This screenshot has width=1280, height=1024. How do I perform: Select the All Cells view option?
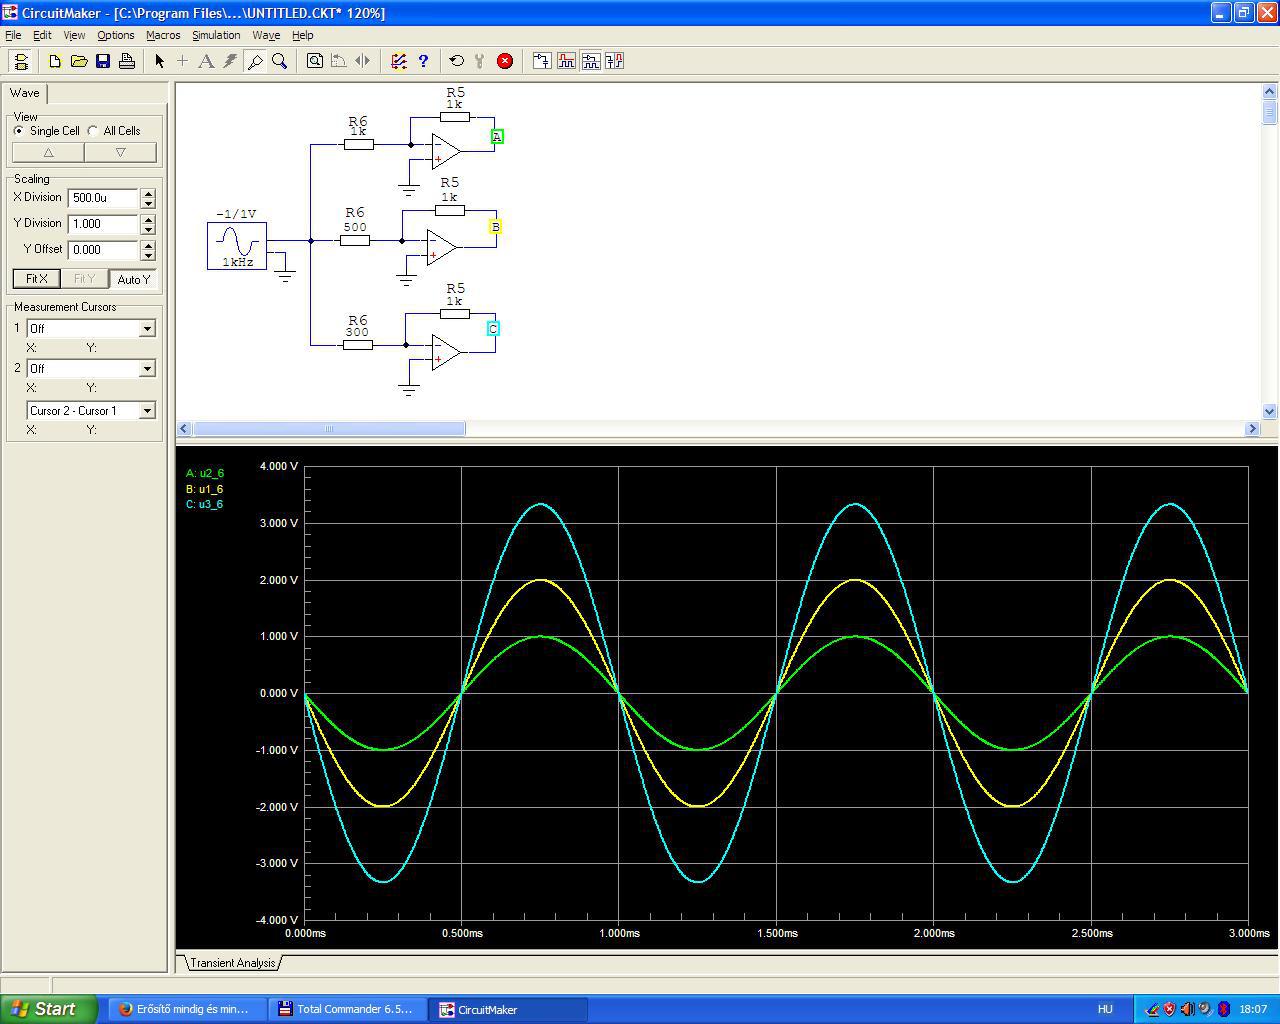pos(93,131)
